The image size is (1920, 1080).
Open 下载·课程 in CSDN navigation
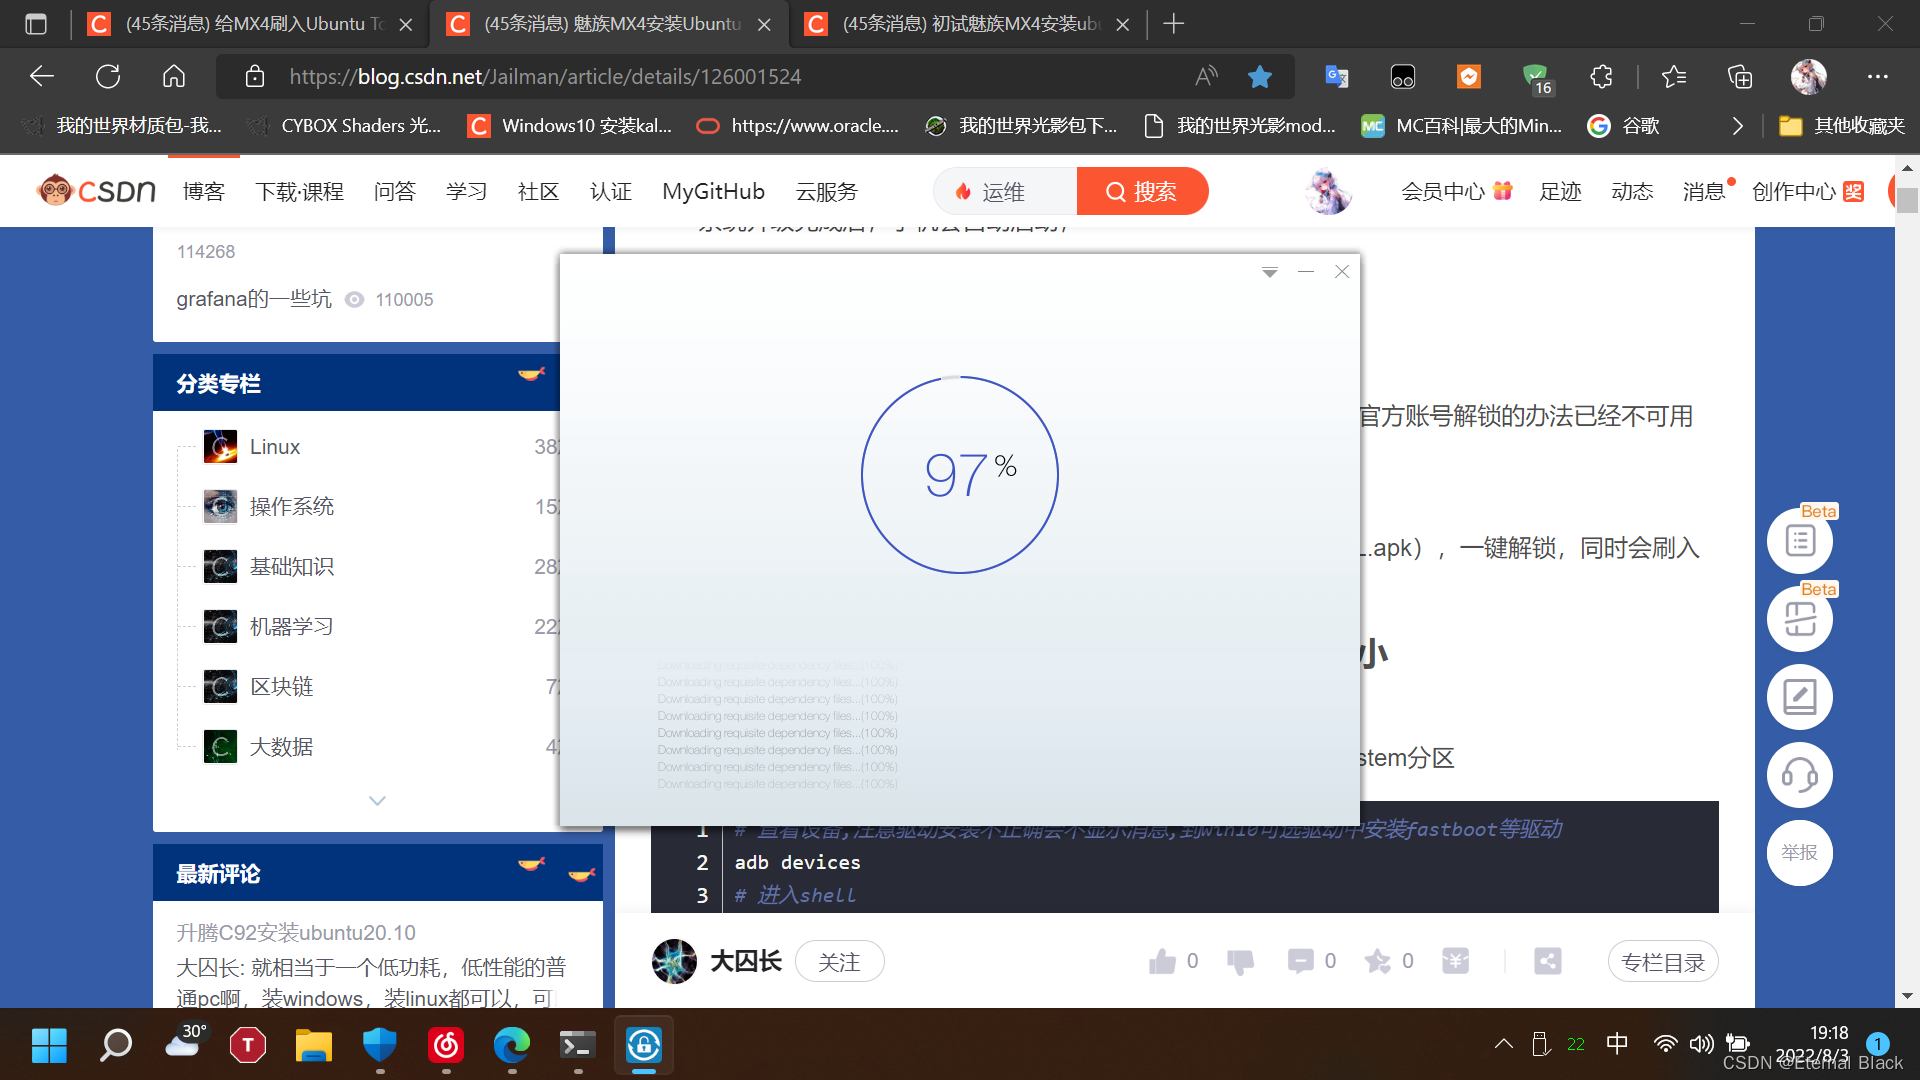point(299,192)
